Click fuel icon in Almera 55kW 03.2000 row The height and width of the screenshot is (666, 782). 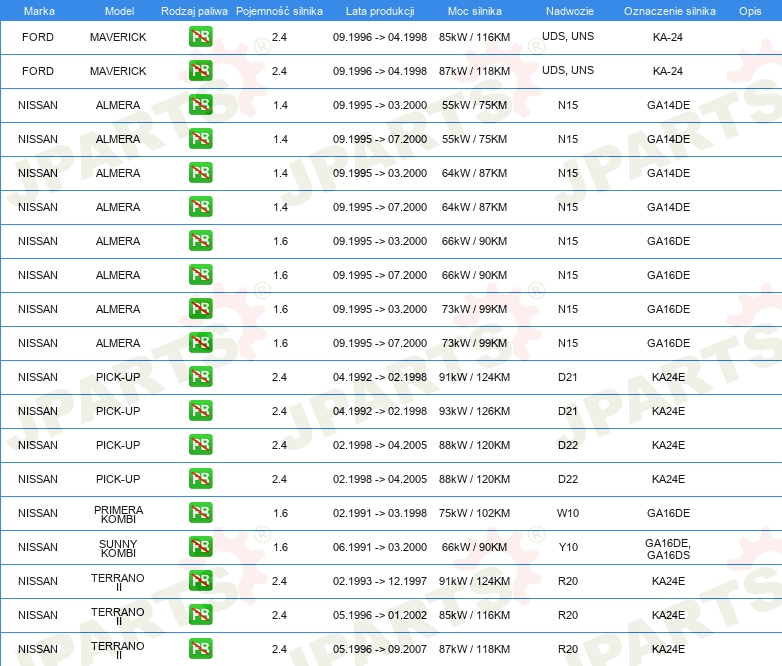(x=200, y=105)
